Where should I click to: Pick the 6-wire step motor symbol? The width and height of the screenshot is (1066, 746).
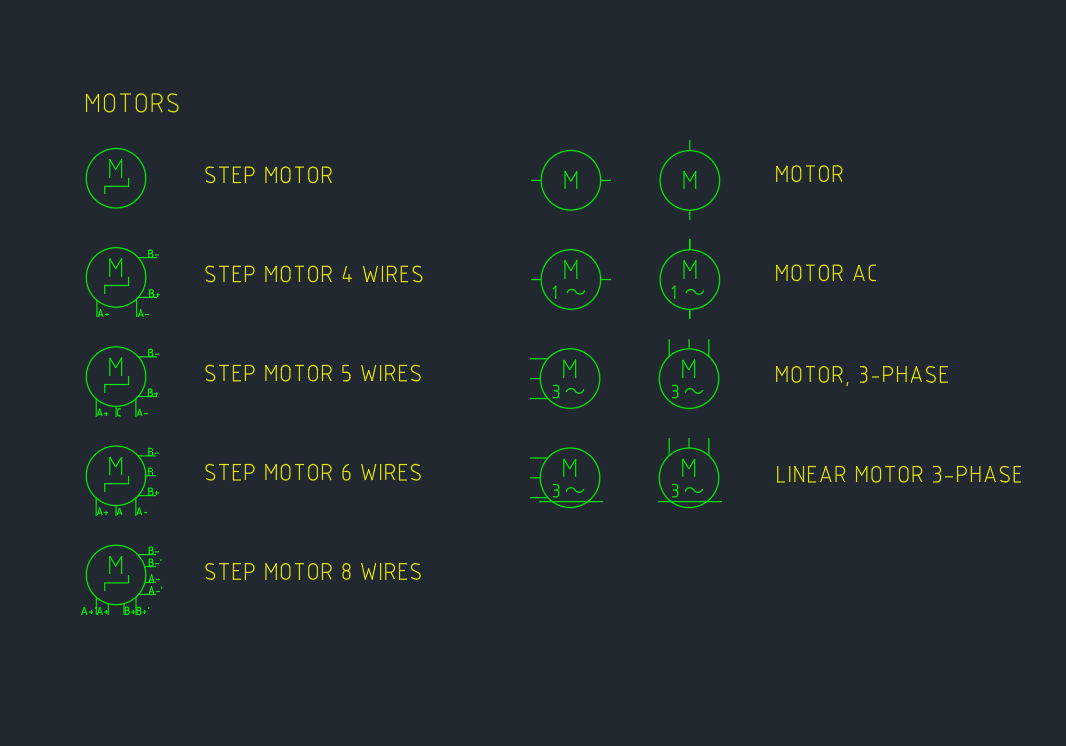coord(116,475)
